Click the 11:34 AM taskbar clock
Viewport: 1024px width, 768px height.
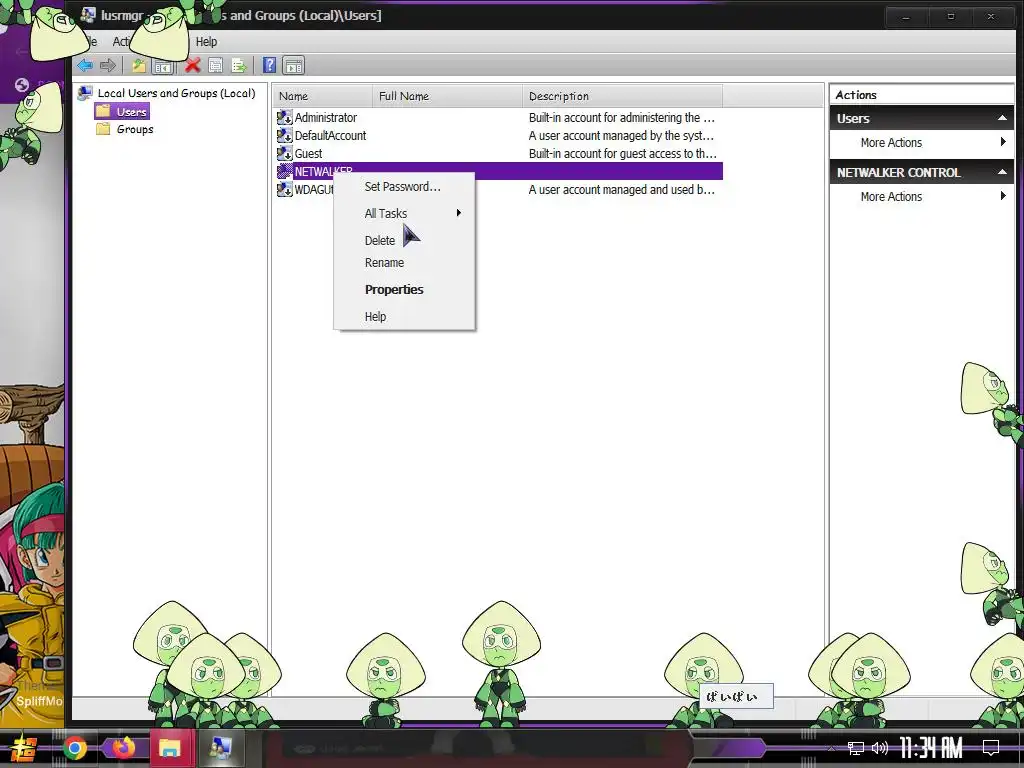point(931,748)
